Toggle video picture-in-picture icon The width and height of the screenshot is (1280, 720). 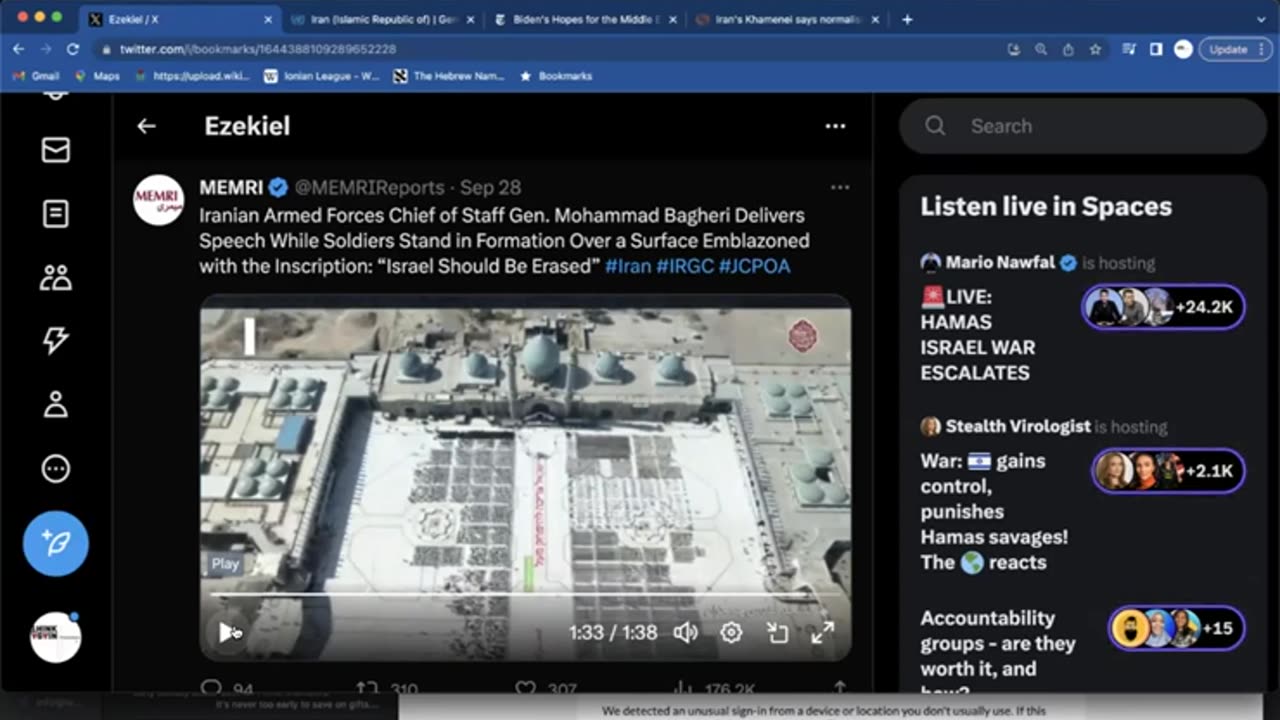pos(777,632)
